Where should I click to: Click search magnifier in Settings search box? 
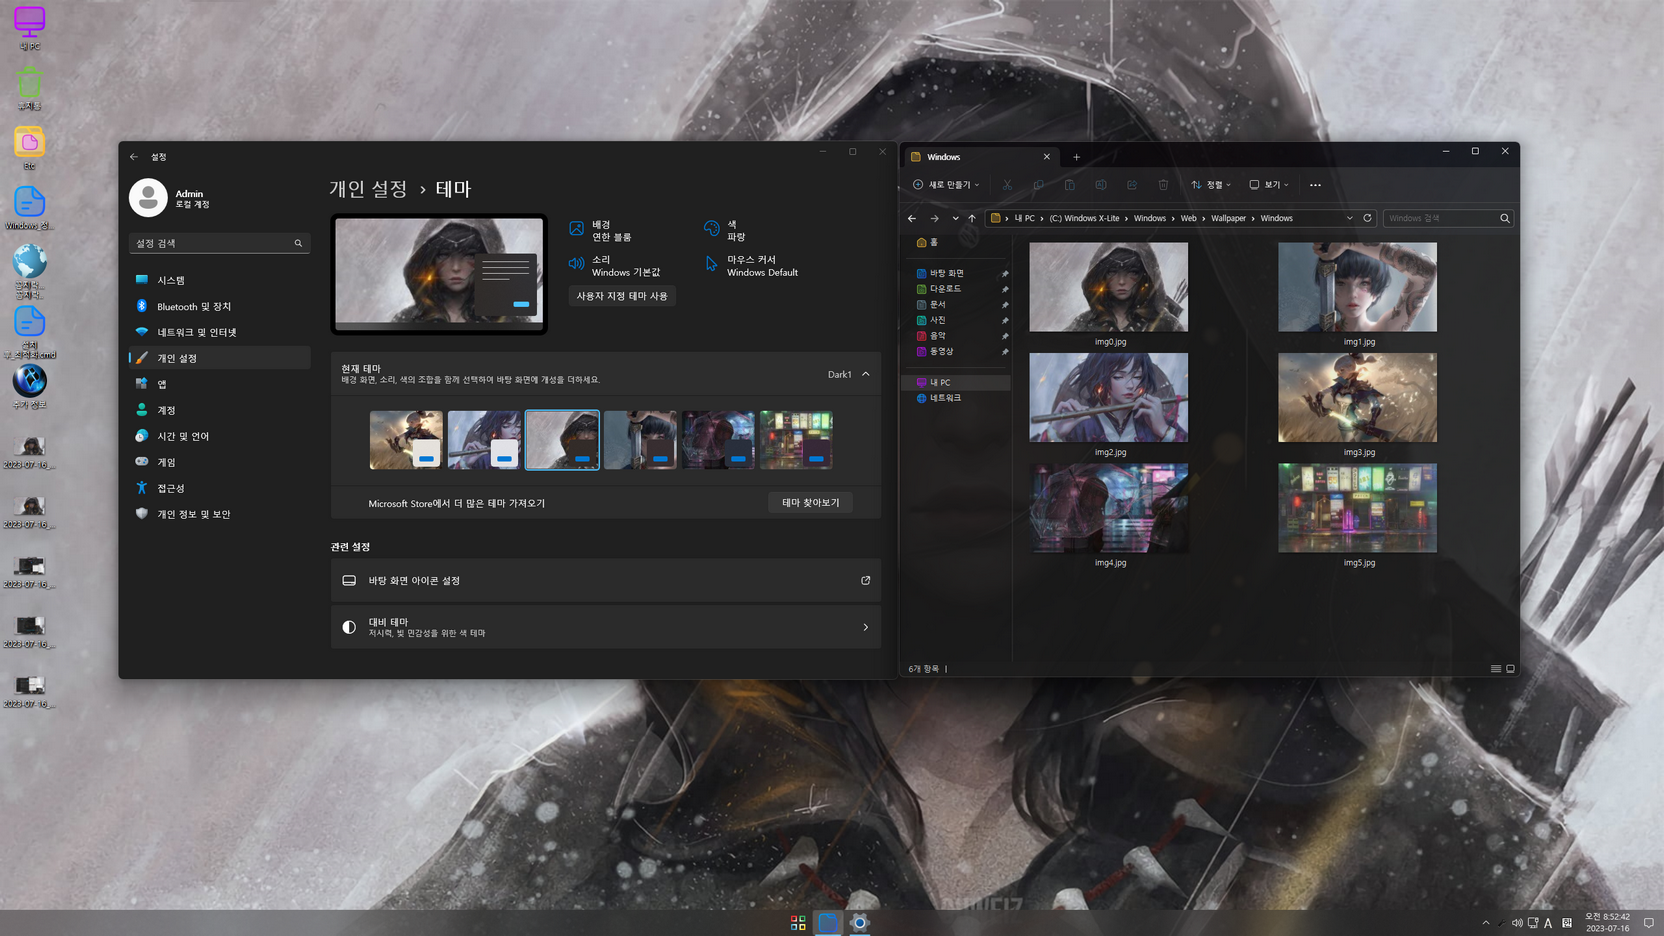click(298, 243)
